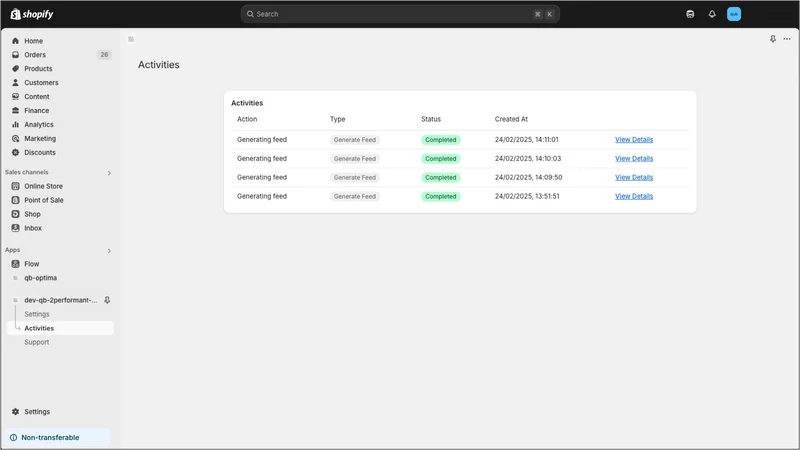
Task: Expand the Apps section chevron
Action: [109, 251]
